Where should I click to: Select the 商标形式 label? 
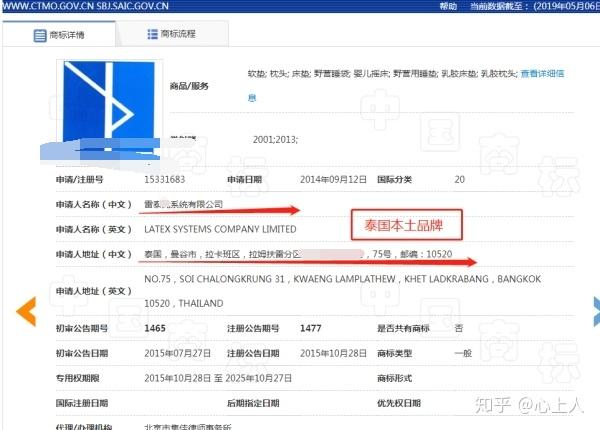[395, 378]
